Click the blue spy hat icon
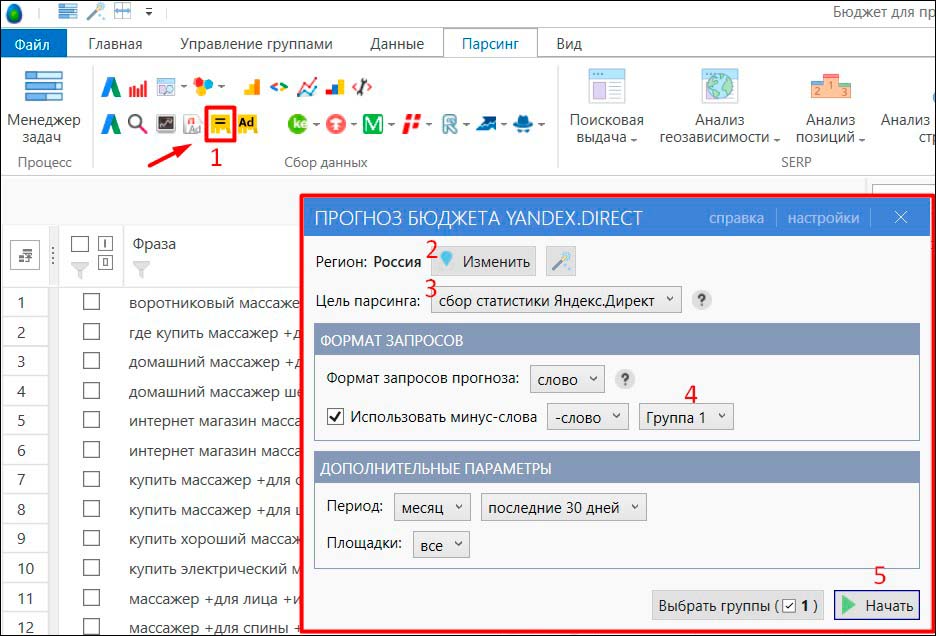Screen dimensions: 936x636 click(524, 124)
